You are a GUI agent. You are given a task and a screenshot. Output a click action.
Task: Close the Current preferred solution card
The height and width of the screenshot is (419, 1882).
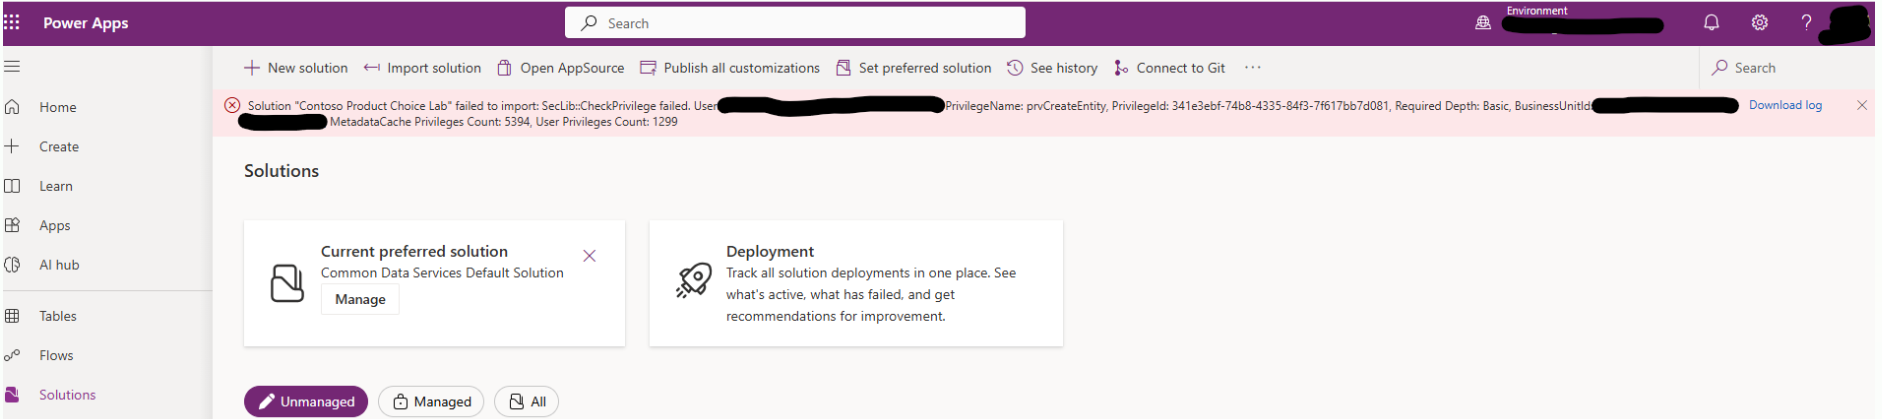pos(589,256)
